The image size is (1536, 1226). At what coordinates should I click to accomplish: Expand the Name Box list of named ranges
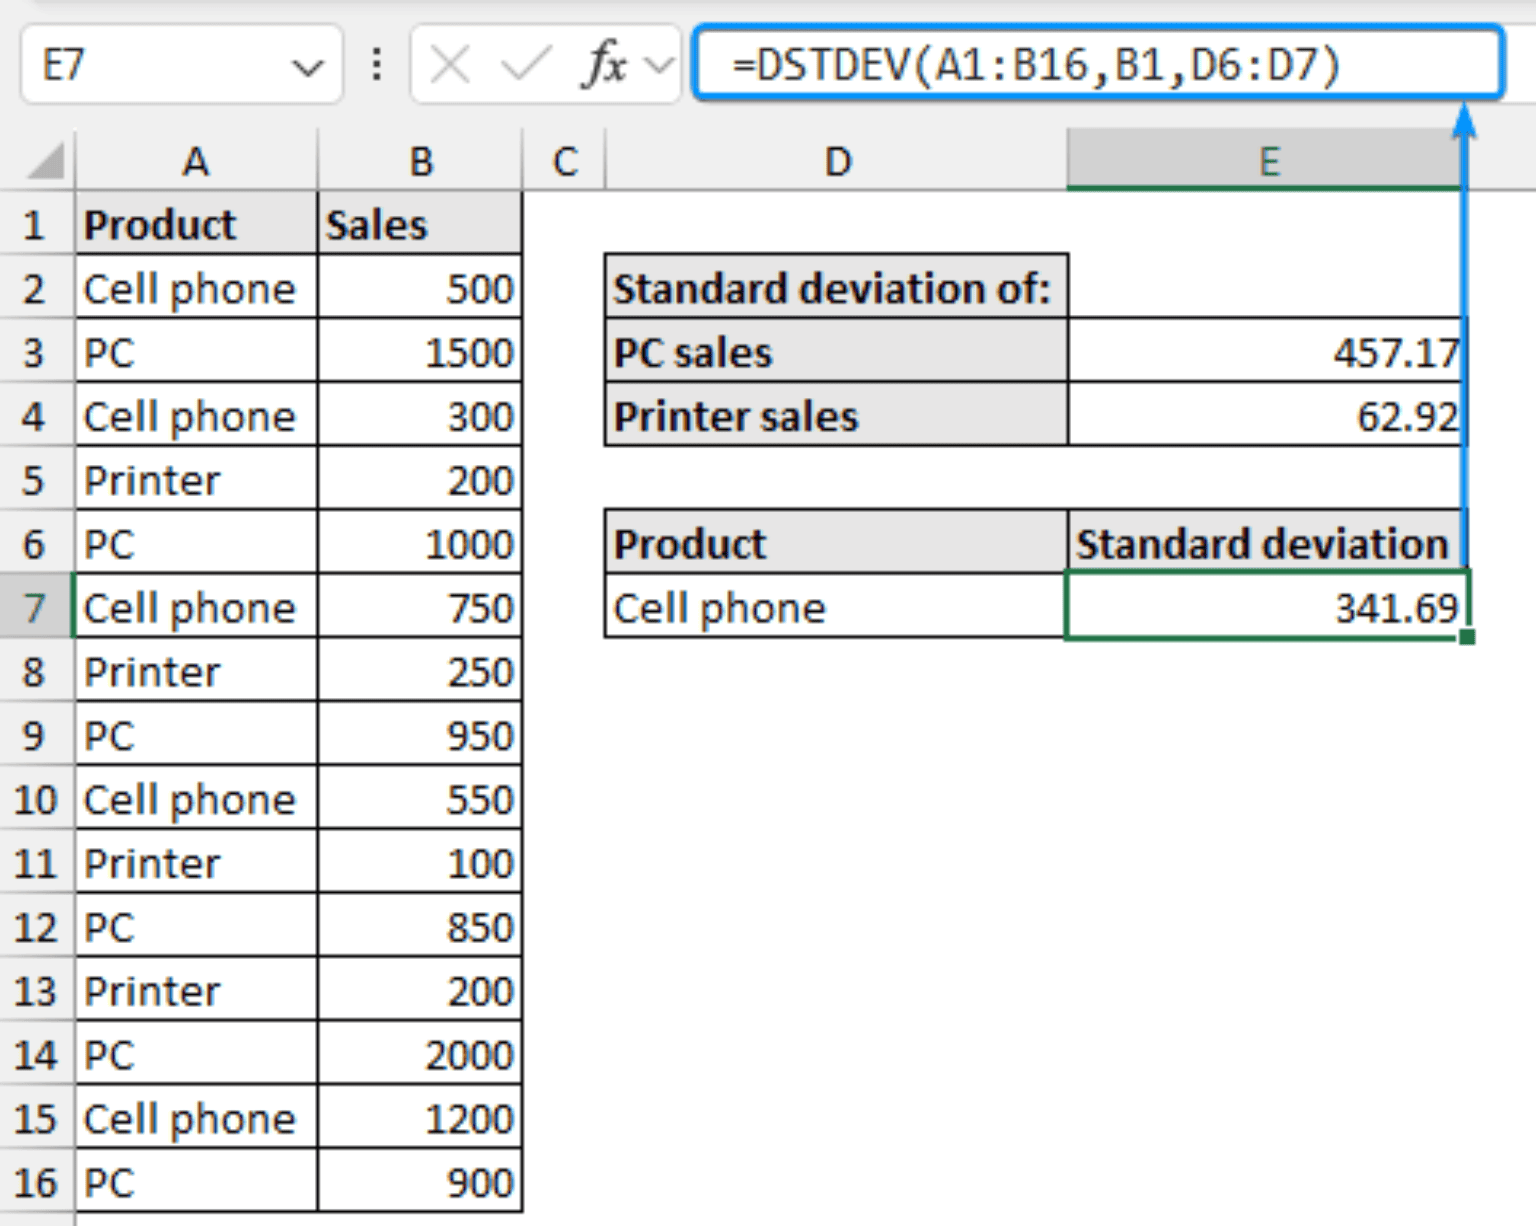307,64
